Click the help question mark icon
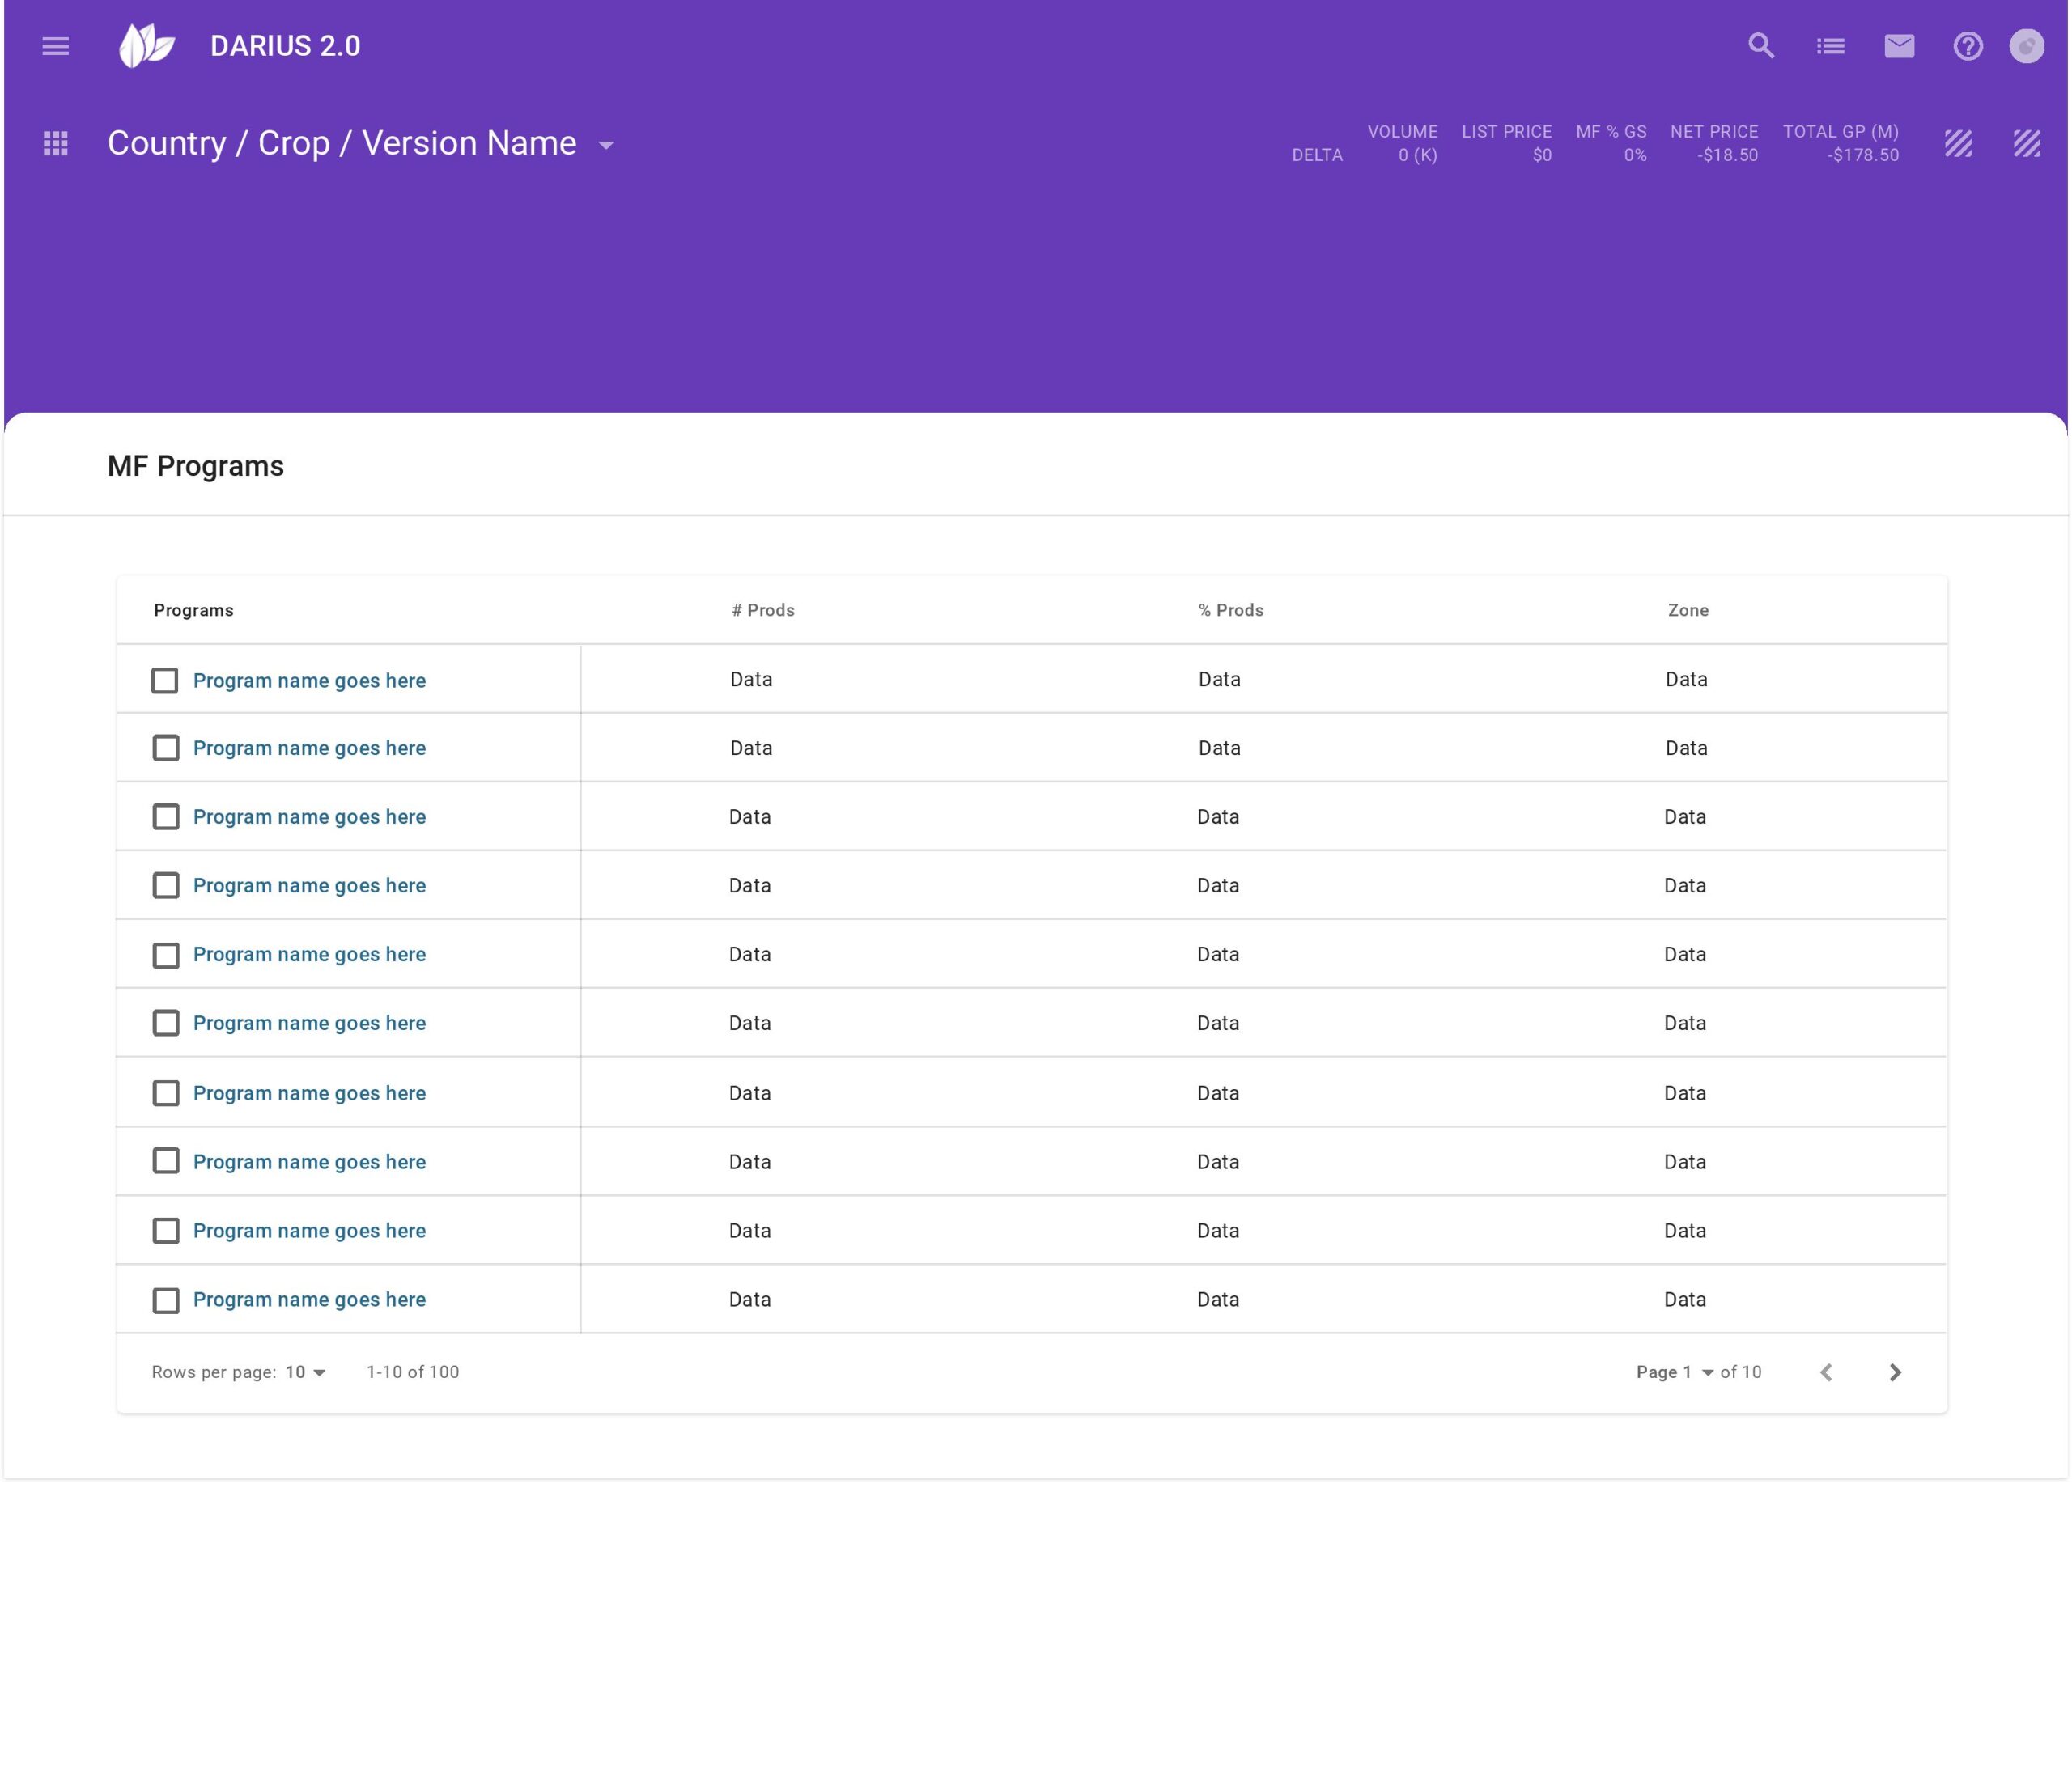Image resolution: width=2072 pixels, height=1785 pixels. [1967, 46]
